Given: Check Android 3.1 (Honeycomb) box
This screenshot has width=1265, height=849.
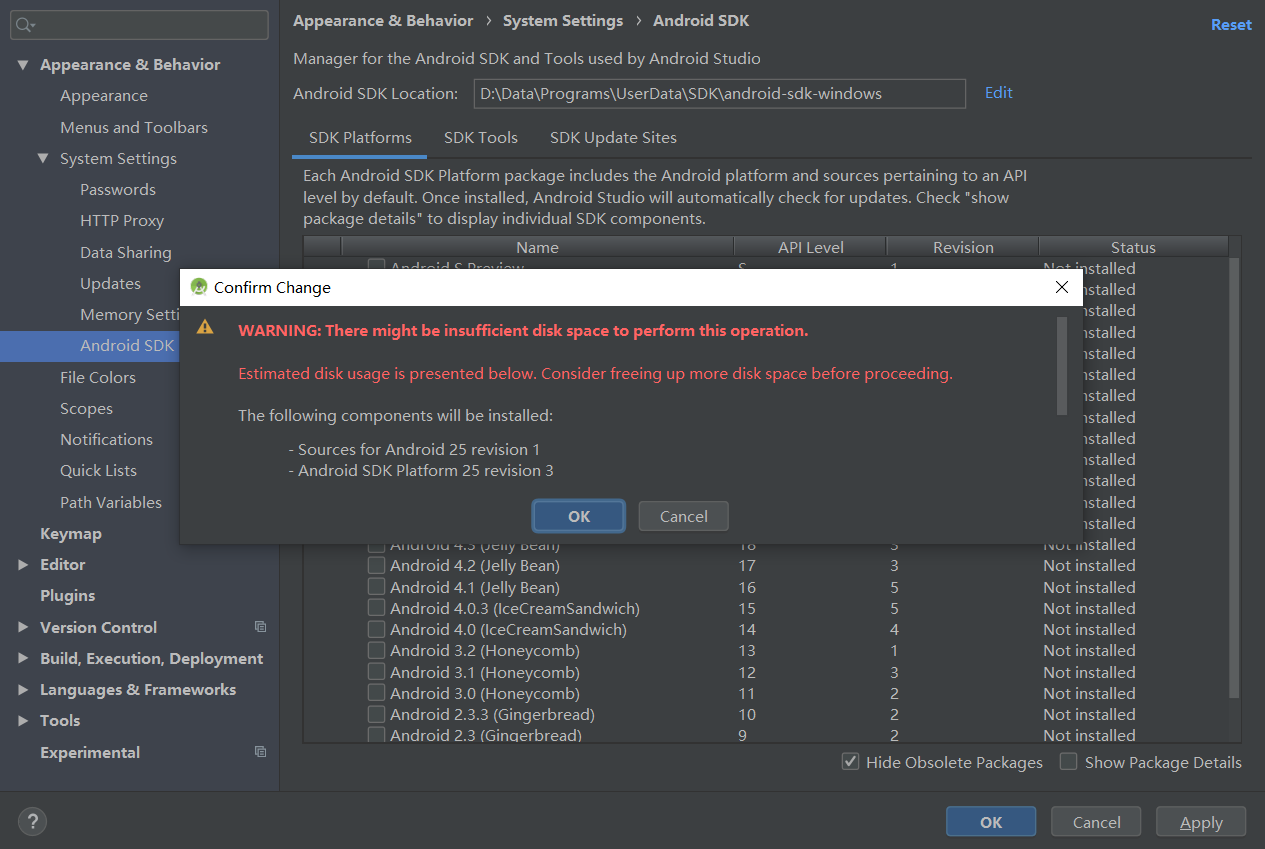Looking at the screenshot, I should (x=376, y=672).
